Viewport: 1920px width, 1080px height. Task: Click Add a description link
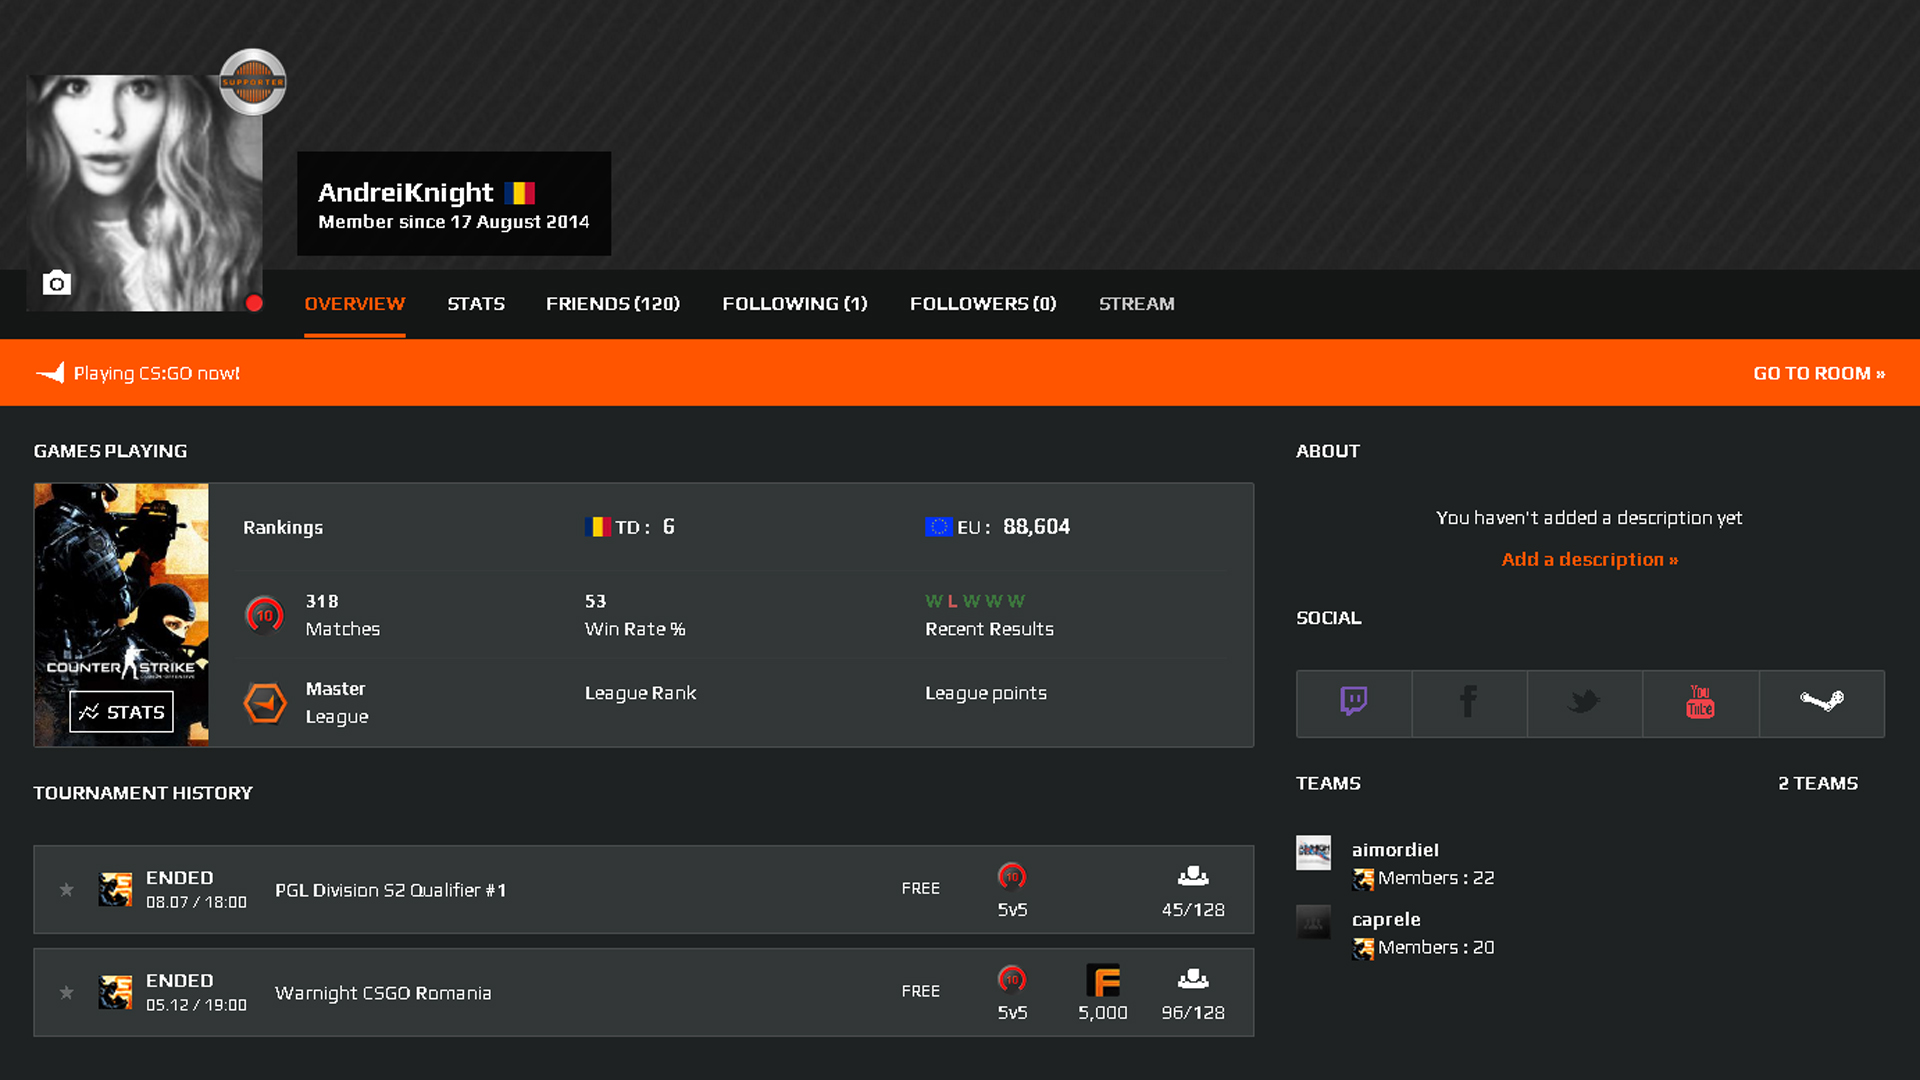(1589, 559)
